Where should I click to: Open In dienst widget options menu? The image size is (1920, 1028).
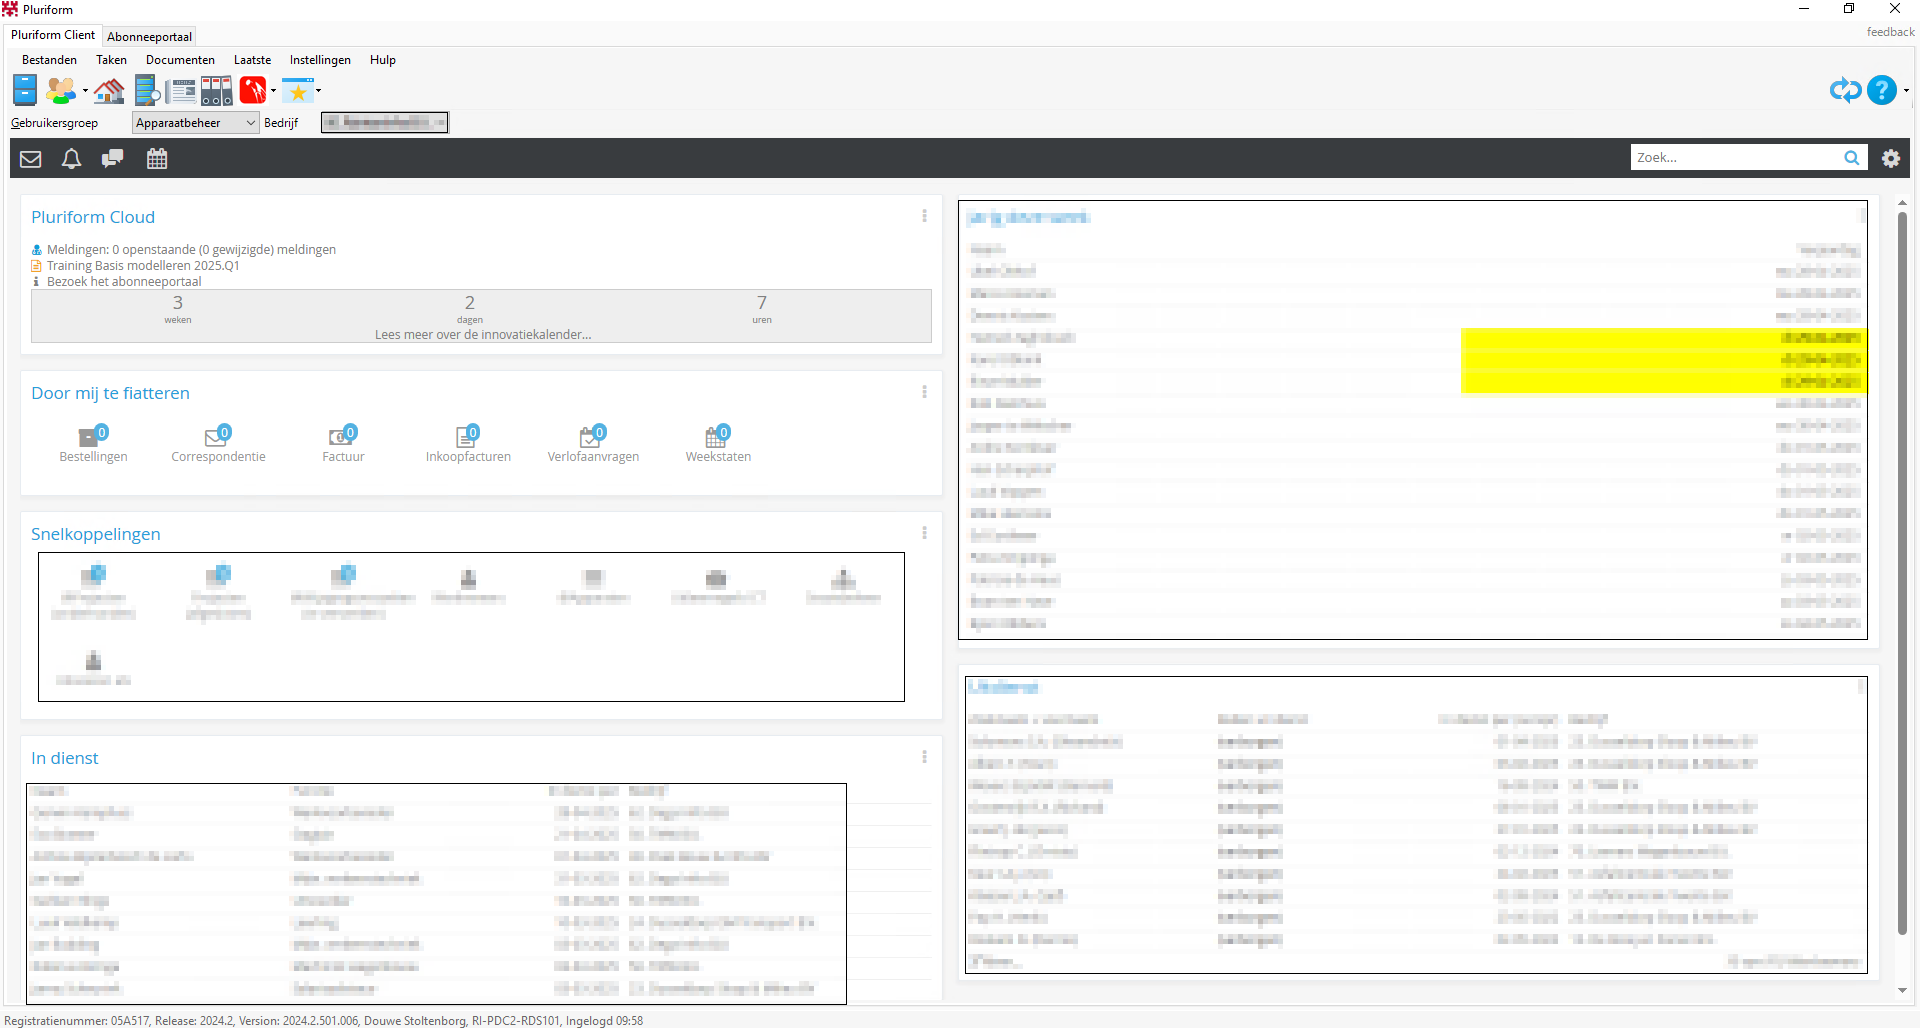click(924, 757)
